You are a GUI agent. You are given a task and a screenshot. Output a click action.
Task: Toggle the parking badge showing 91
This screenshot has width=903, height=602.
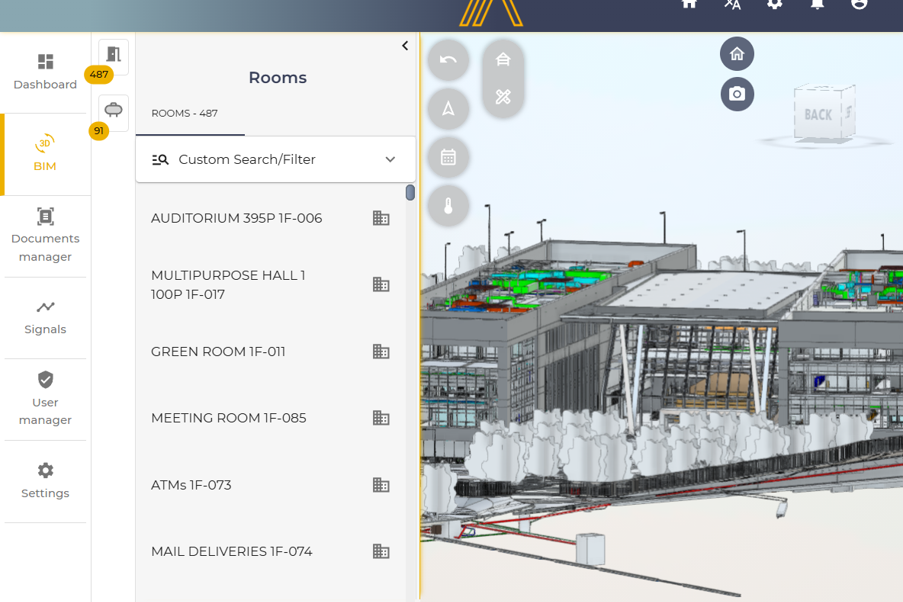click(x=97, y=130)
